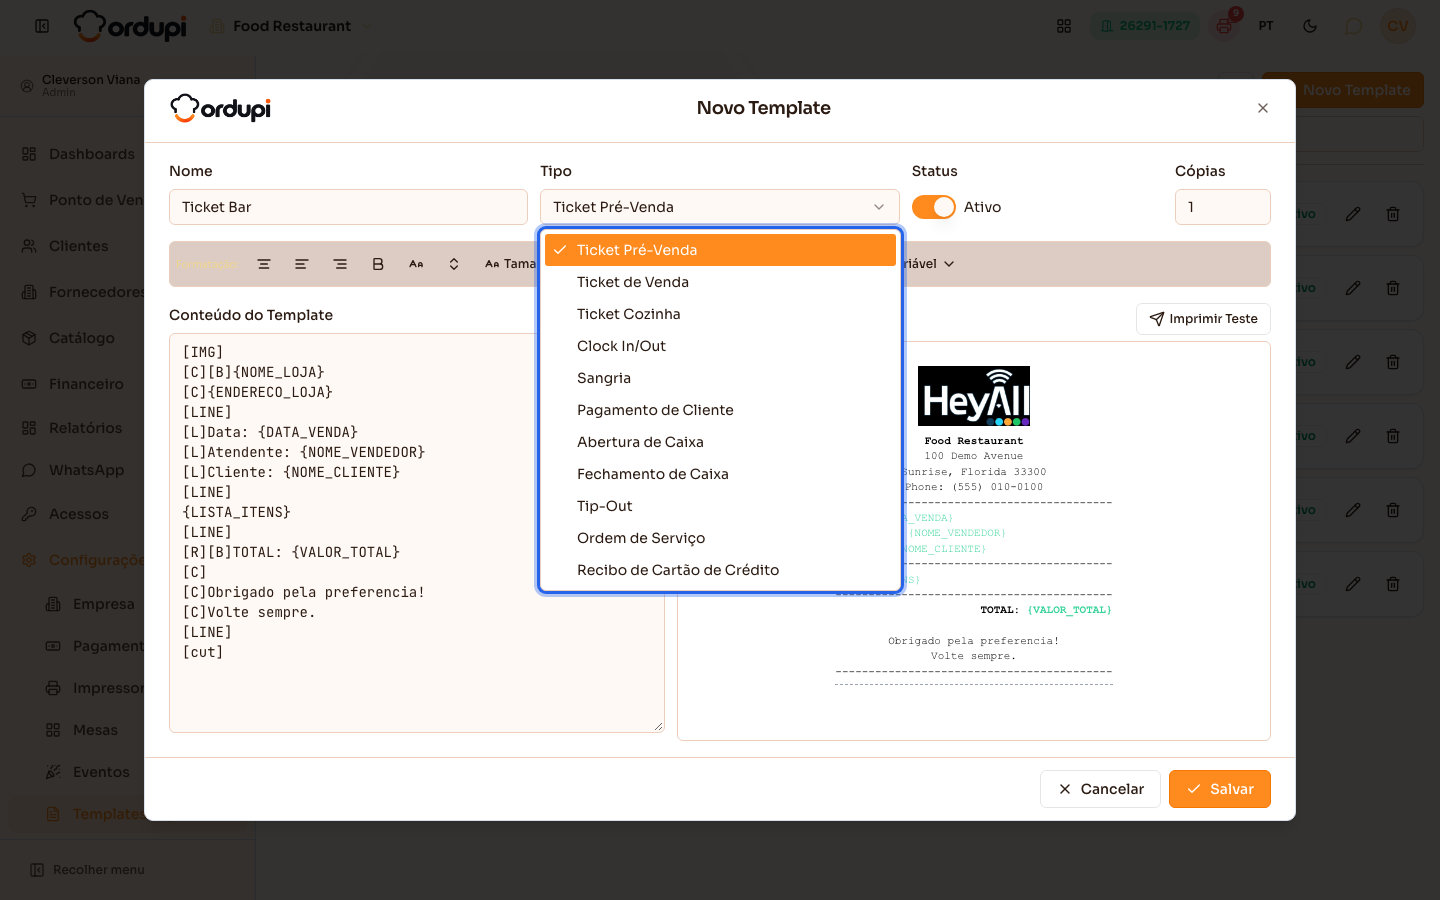Viewport: 1440px width, 900px height.
Task: Pick Ordem de Serviço from the list
Action: (720, 538)
